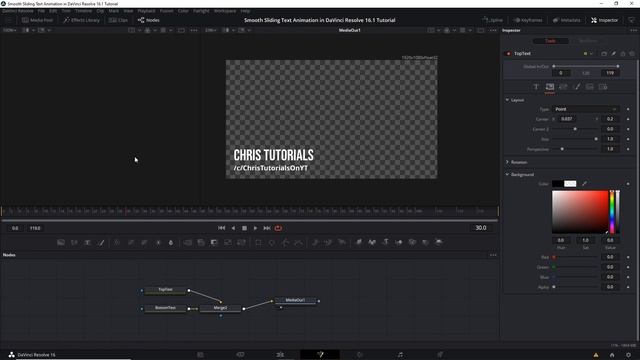640x360 pixels.
Task: Select the Modifiers tab in Inspector
Action: (588, 41)
